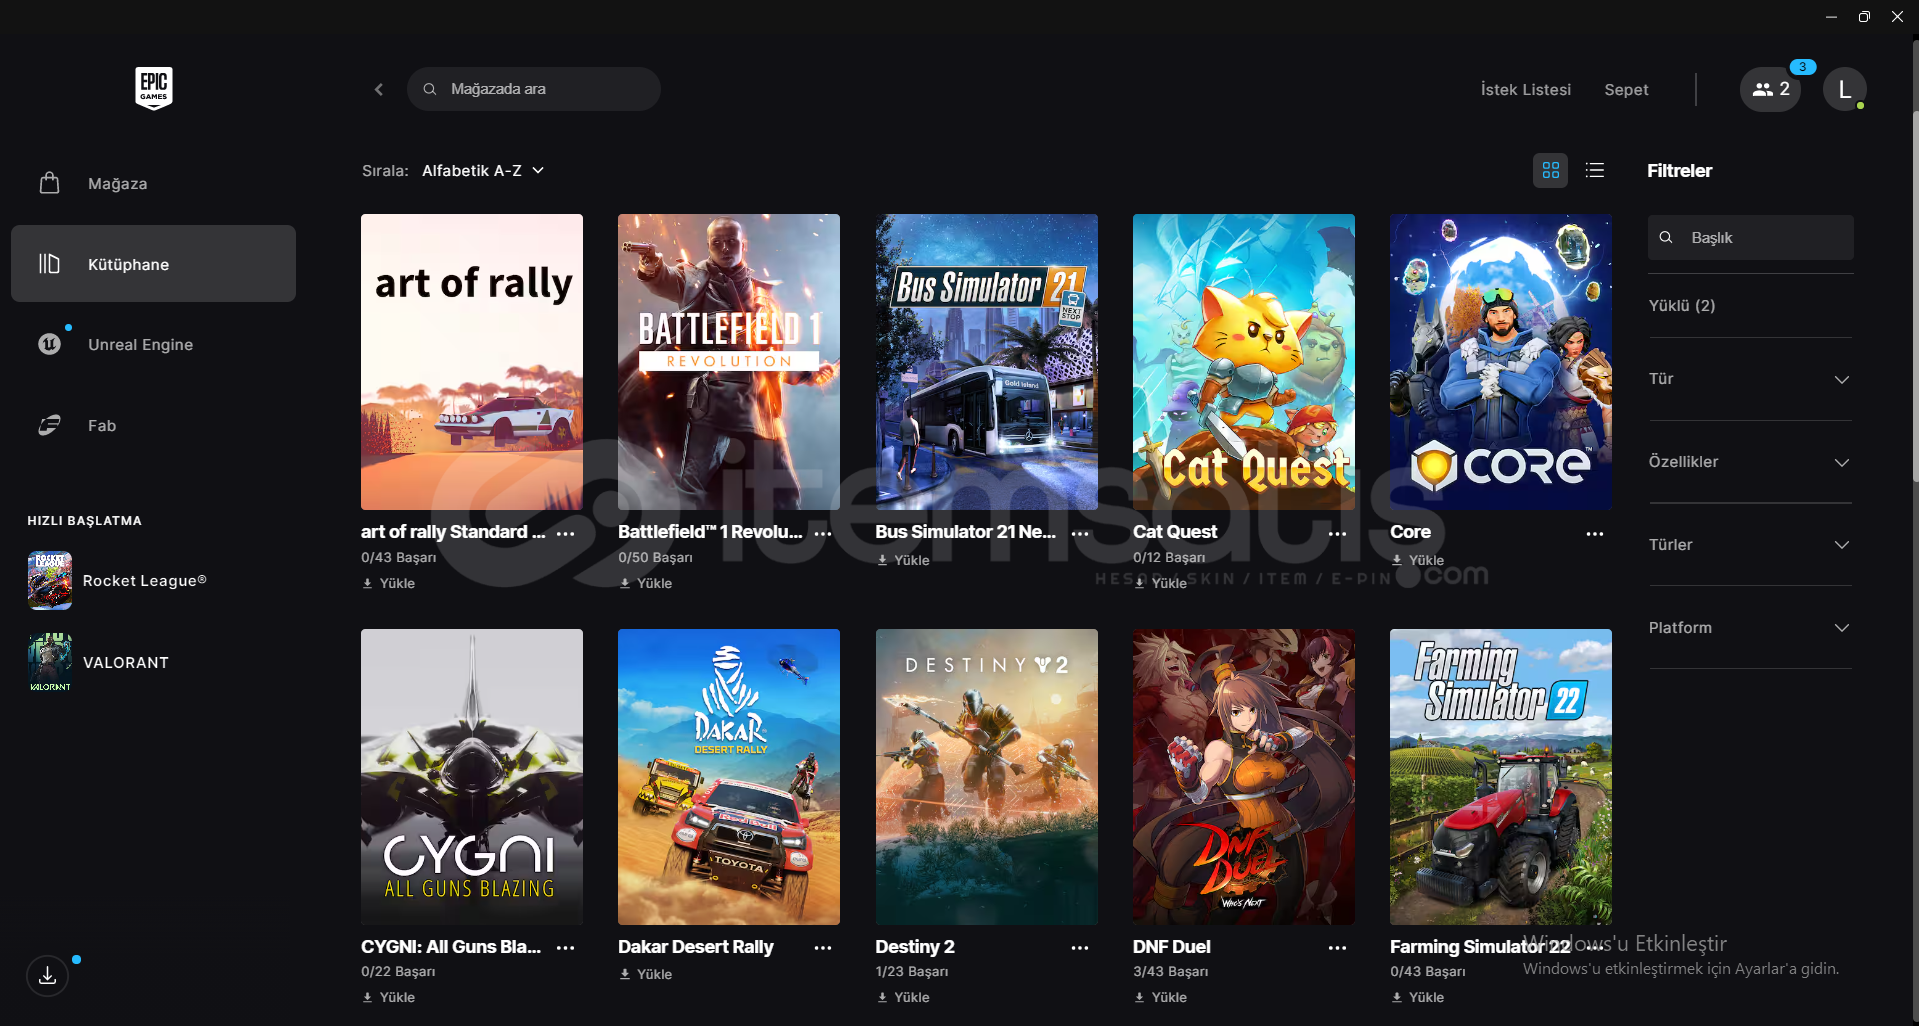This screenshot has height=1026, width=1919.
Task: Open three-dot menu for Destiny 2
Action: (1080, 947)
